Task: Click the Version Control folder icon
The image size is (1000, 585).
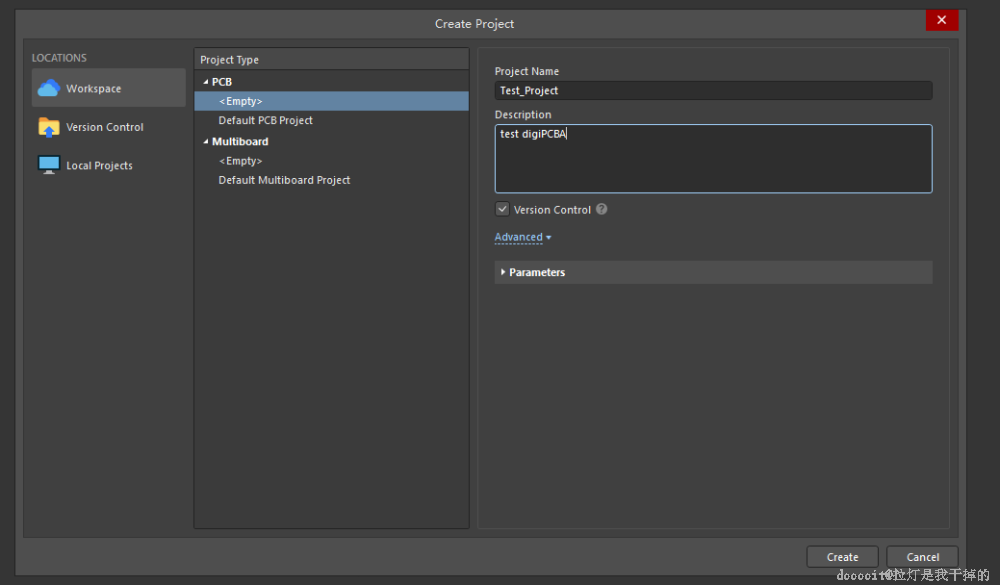Action: coord(48,127)
